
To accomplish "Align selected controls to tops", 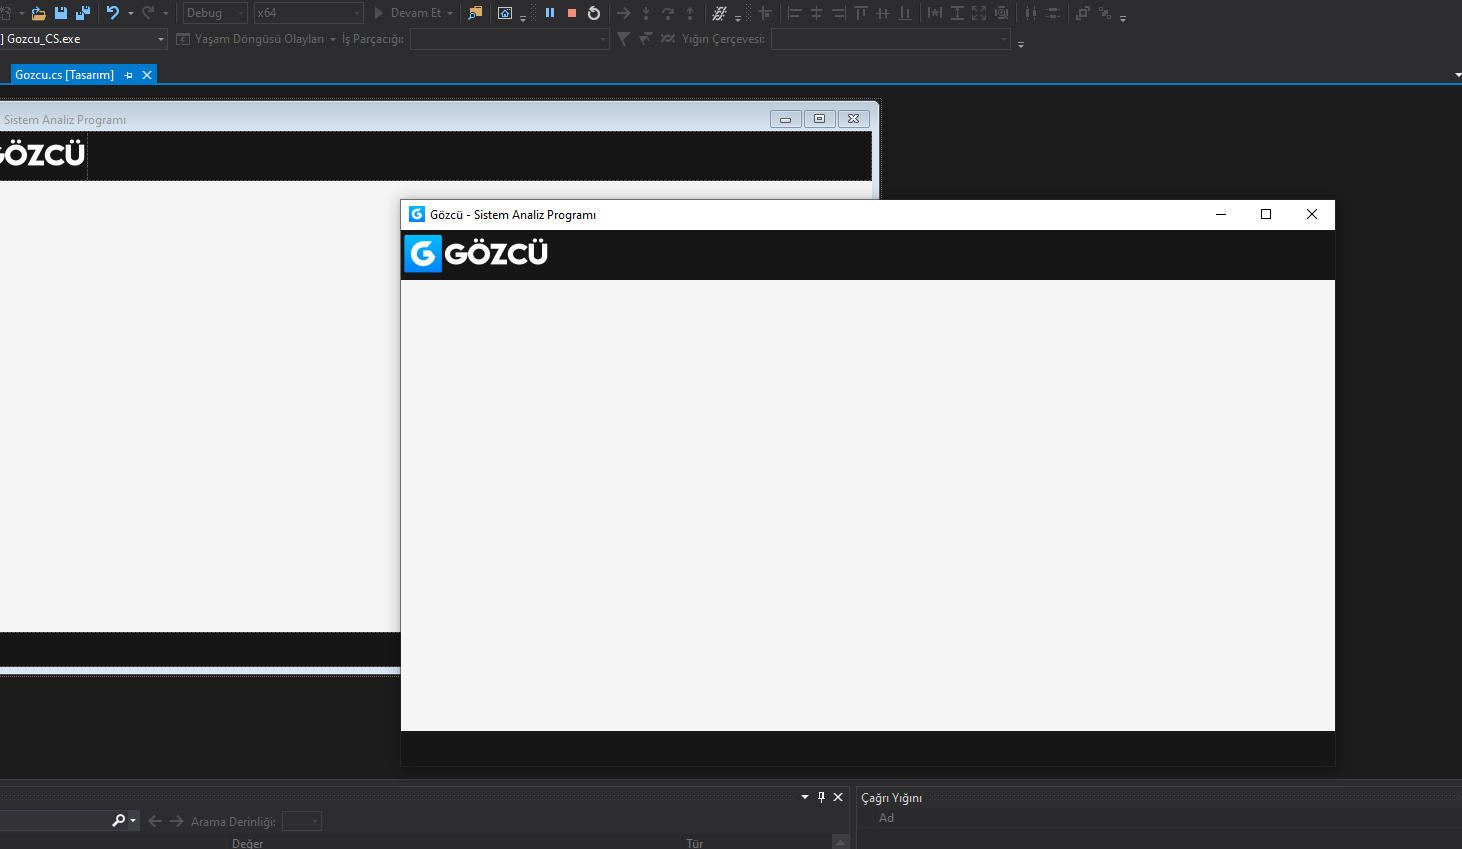I will 861,13.
